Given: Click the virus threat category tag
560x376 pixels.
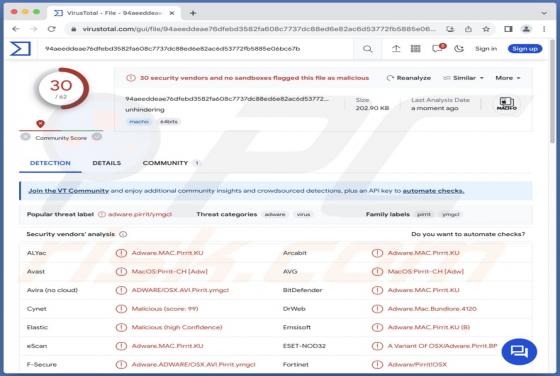Looking at the screenshot, I should tap(303, 214).
